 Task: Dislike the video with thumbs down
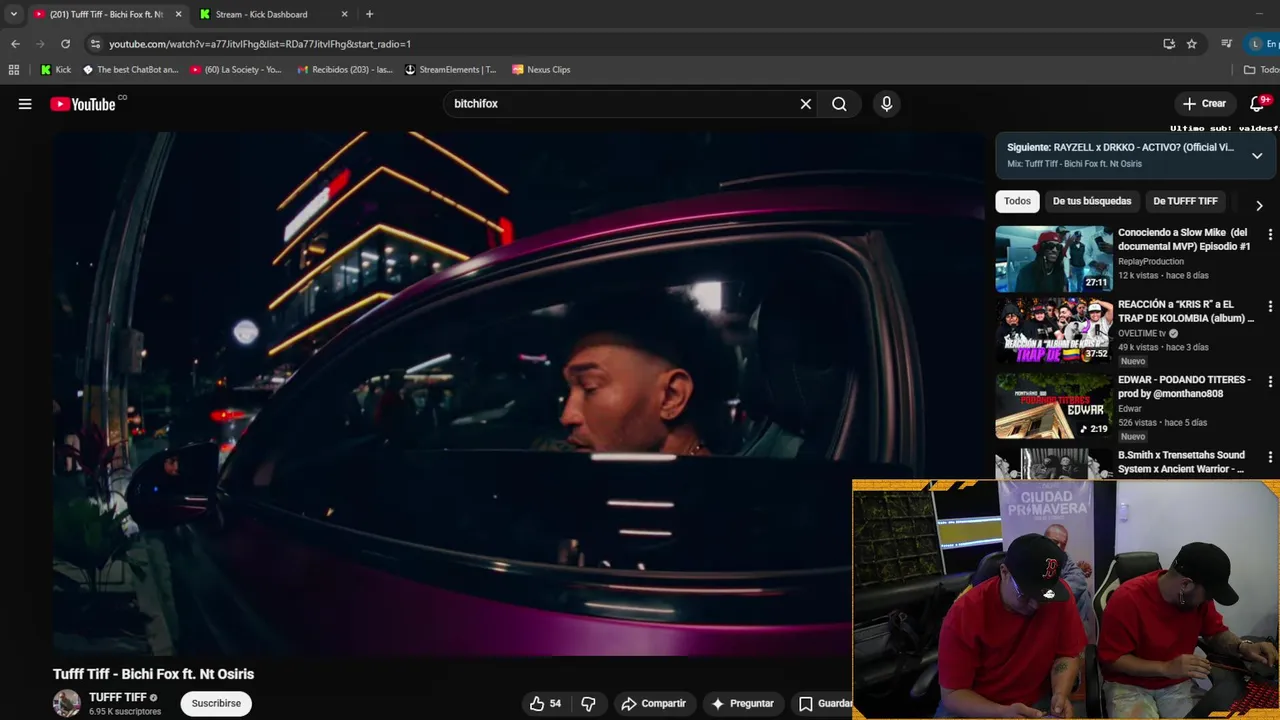tap(588, 704)
